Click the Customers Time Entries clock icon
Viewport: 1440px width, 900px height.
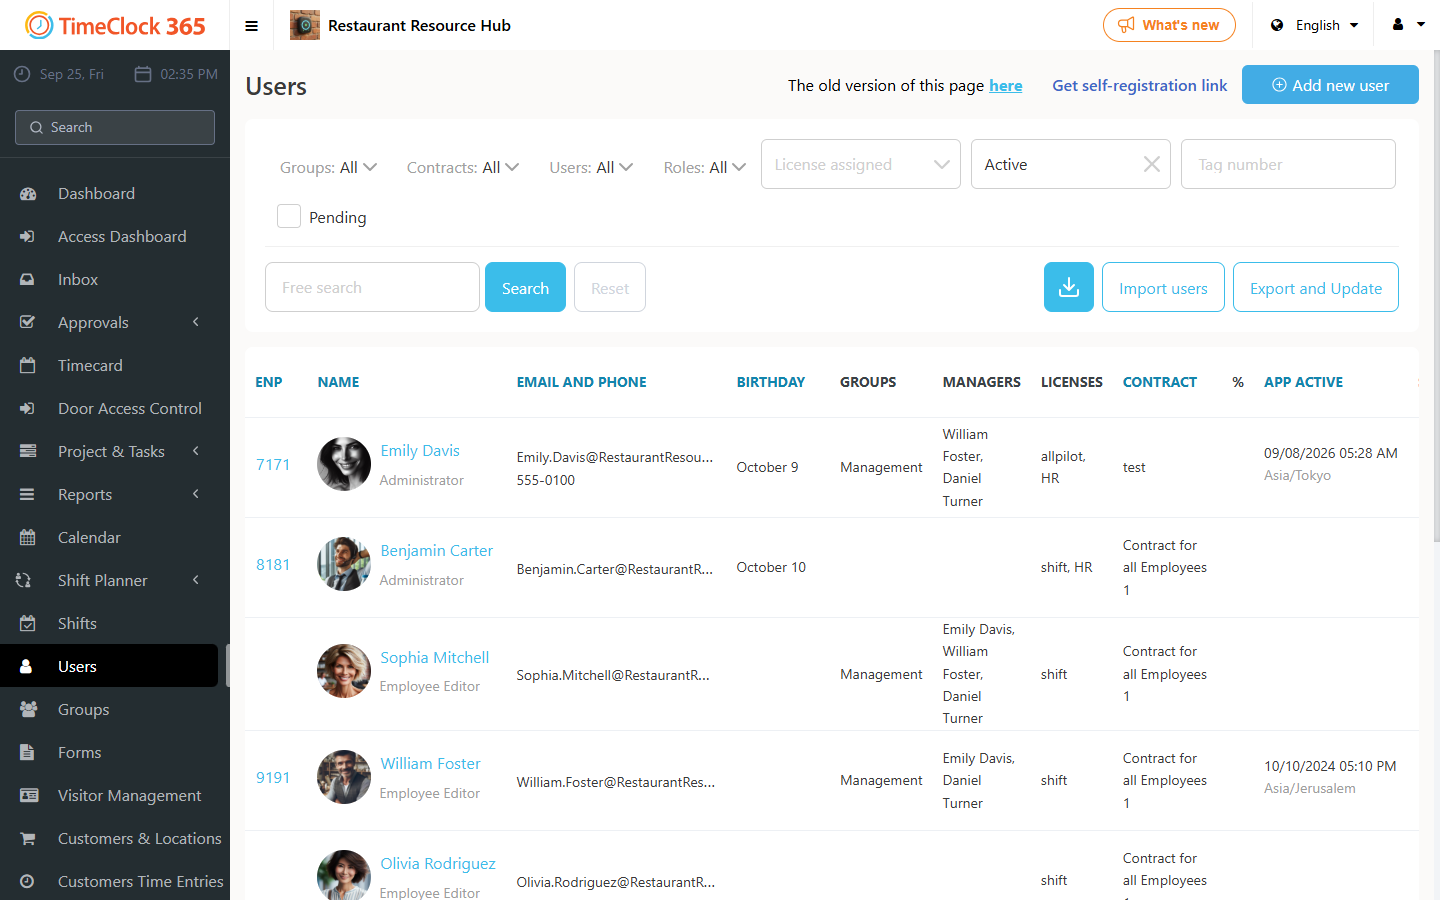(28, 881)
